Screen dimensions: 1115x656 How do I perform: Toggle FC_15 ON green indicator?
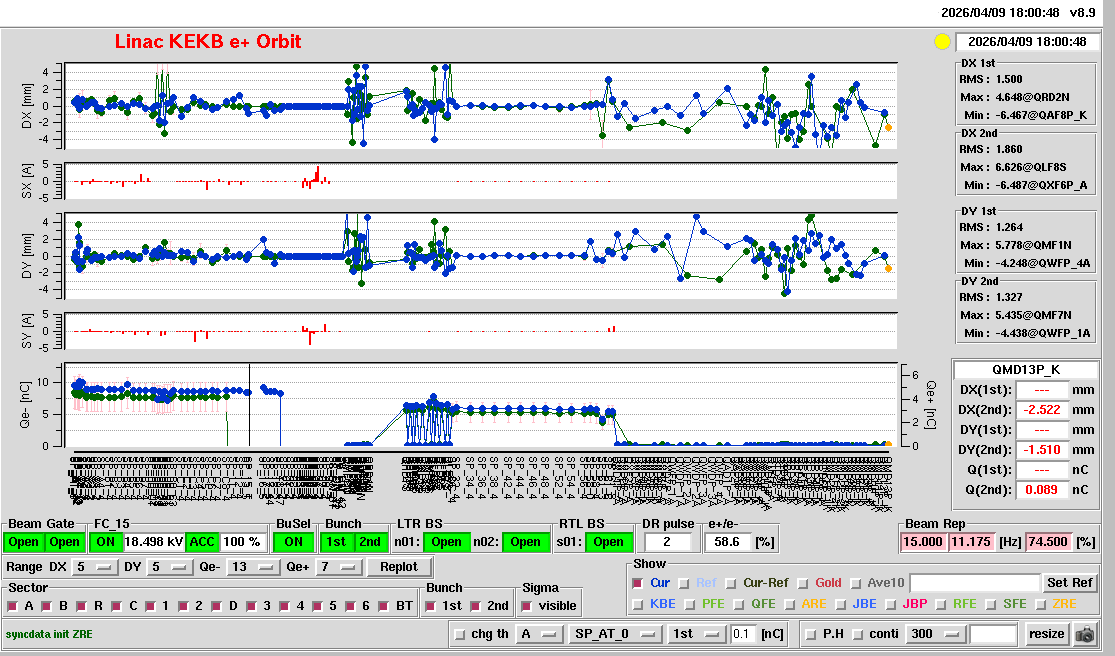(105, 542)
